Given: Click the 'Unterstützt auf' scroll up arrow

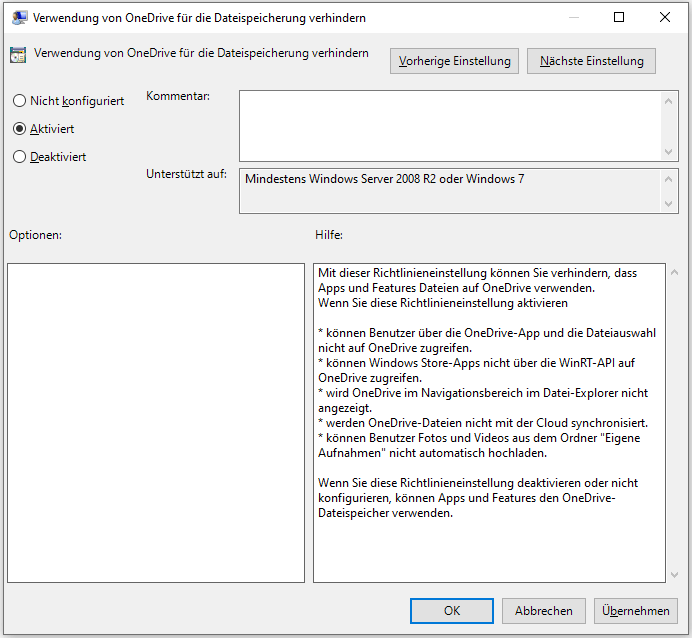Looking at the screenshot, I should tap(669, 179).
